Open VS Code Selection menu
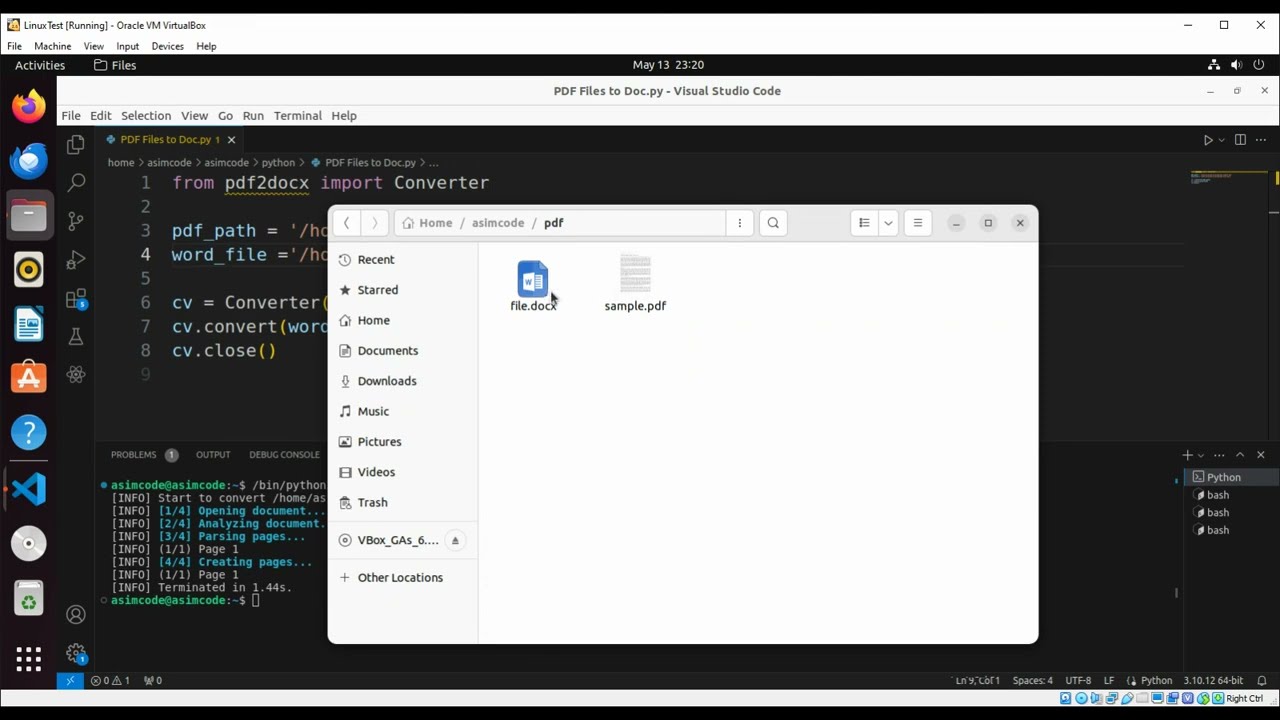1280x720 pixels. (x=146, y=116)
